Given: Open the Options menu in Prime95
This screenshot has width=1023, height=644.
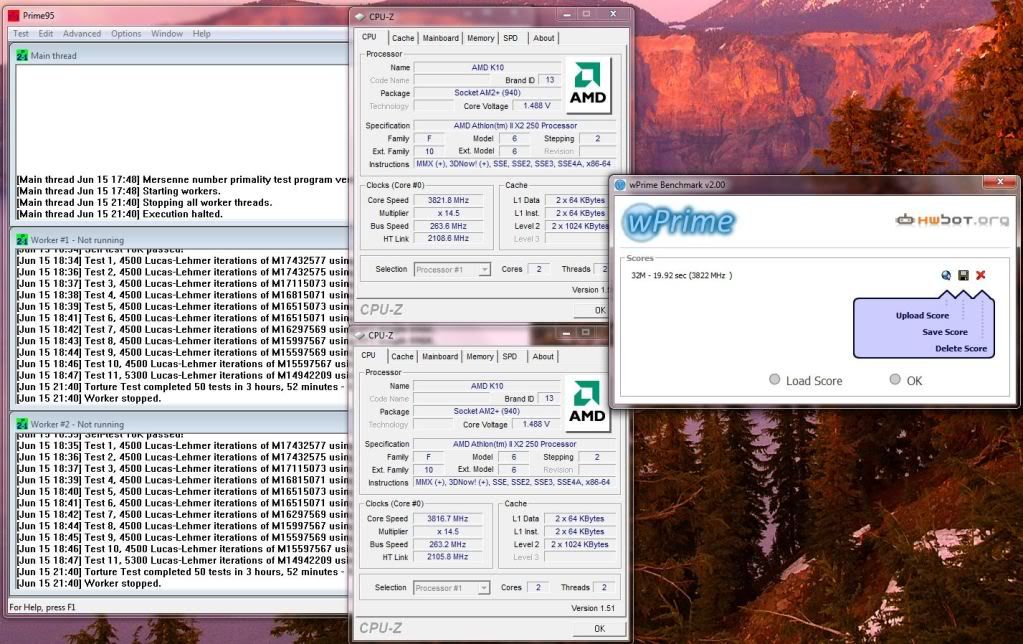Looking at the screenshot, I should [126, 33].
